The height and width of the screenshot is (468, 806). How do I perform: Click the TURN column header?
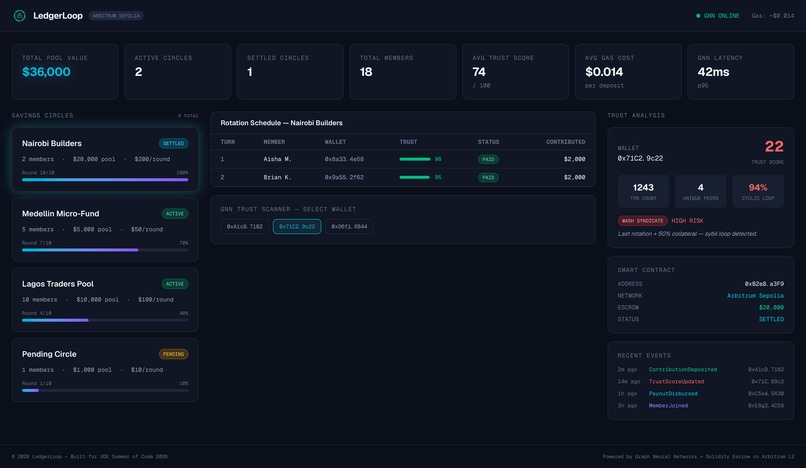coord(228,142)
